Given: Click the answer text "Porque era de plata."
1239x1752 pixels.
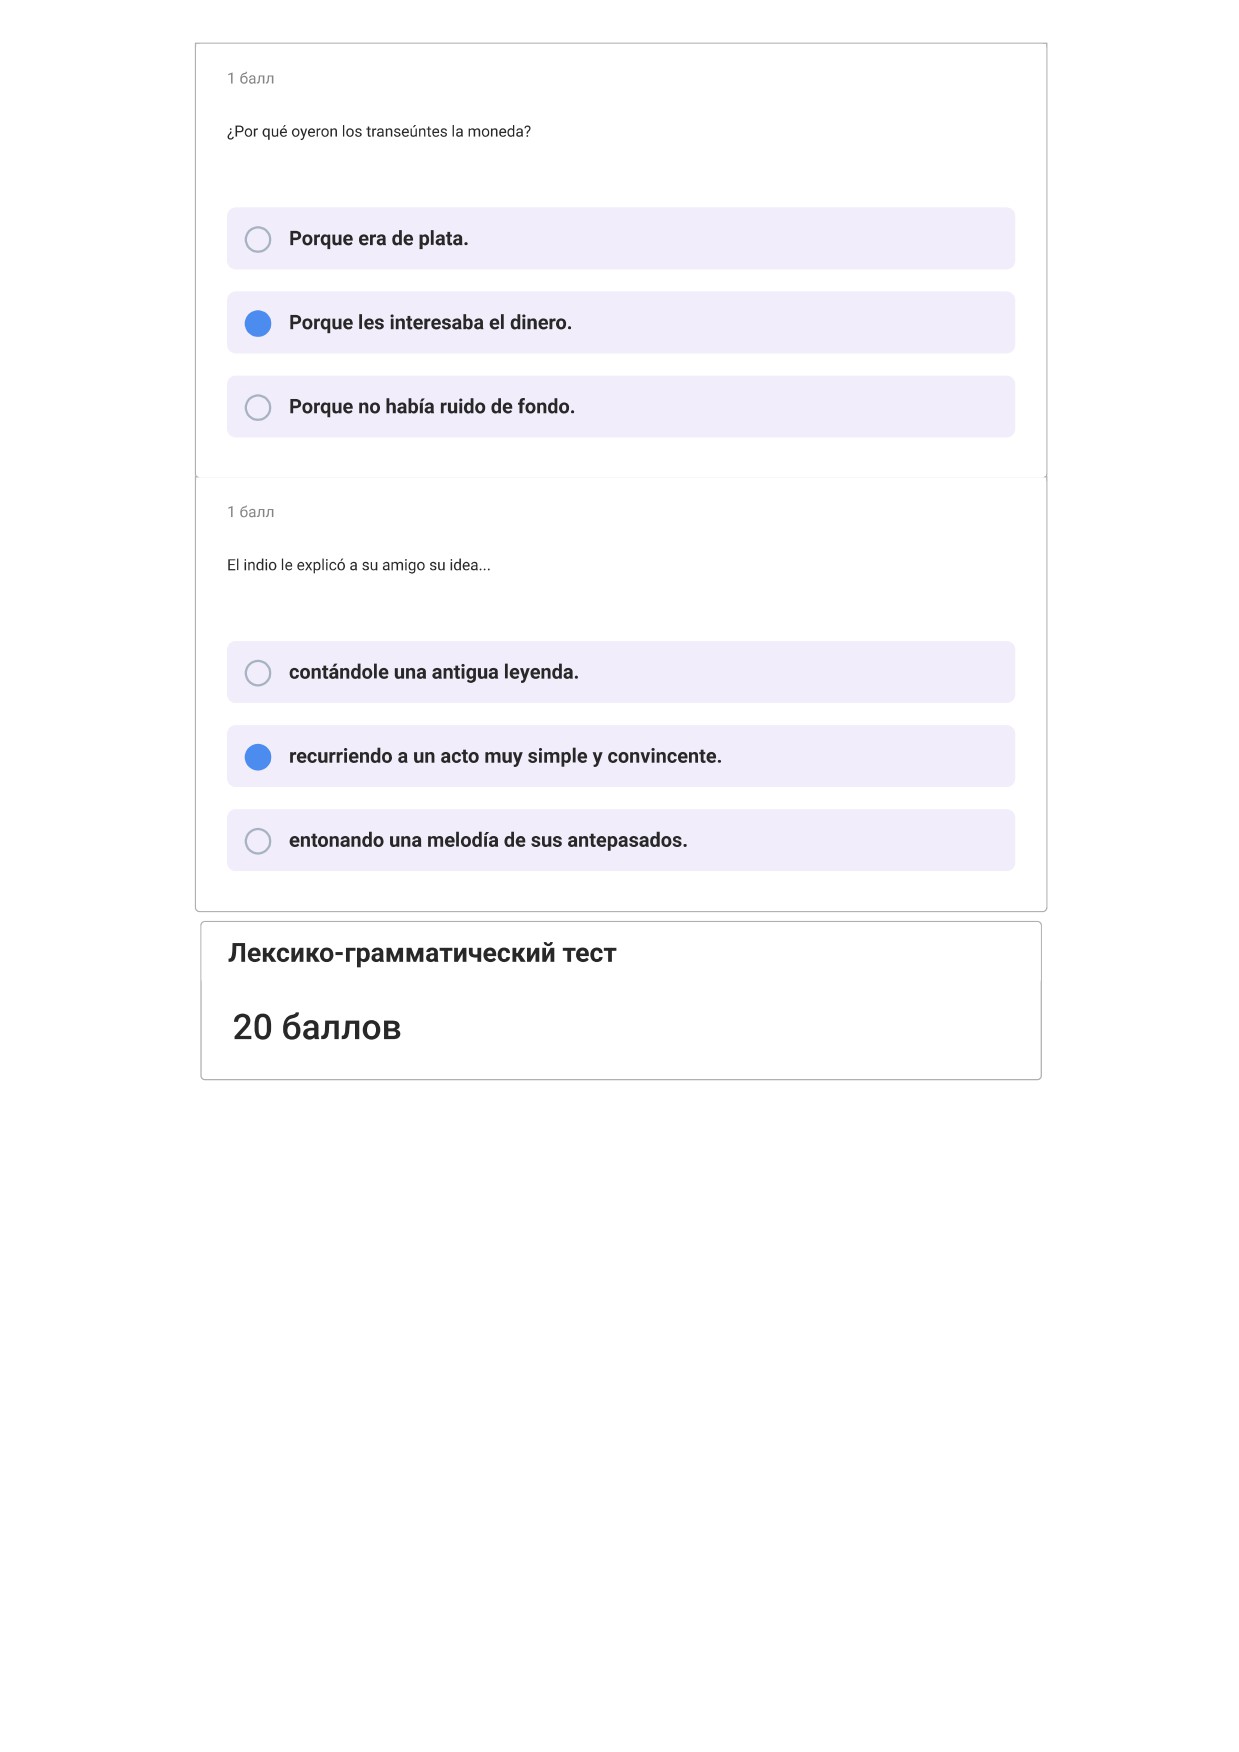Looking at the screenshot, I should (379, 239).
